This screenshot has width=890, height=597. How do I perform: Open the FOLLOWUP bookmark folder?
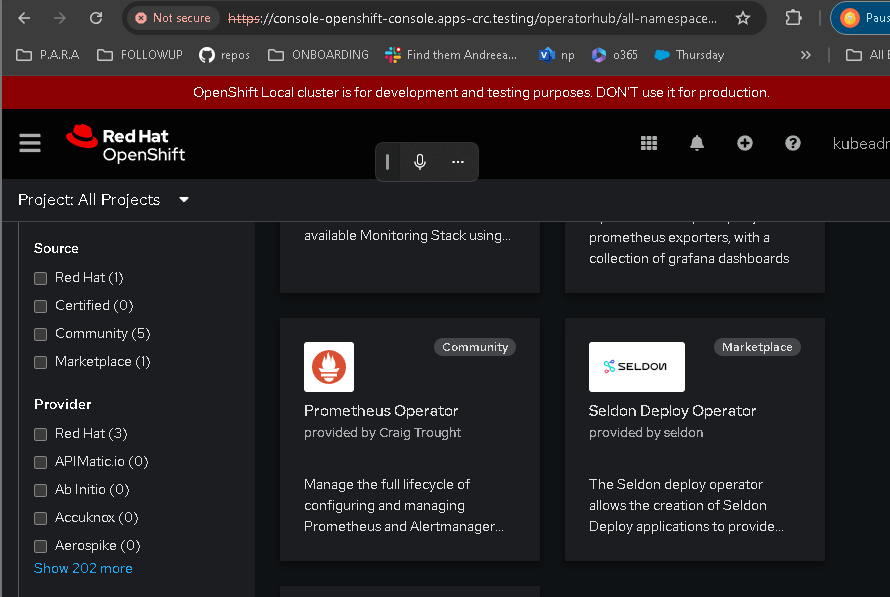coord(140,55)
